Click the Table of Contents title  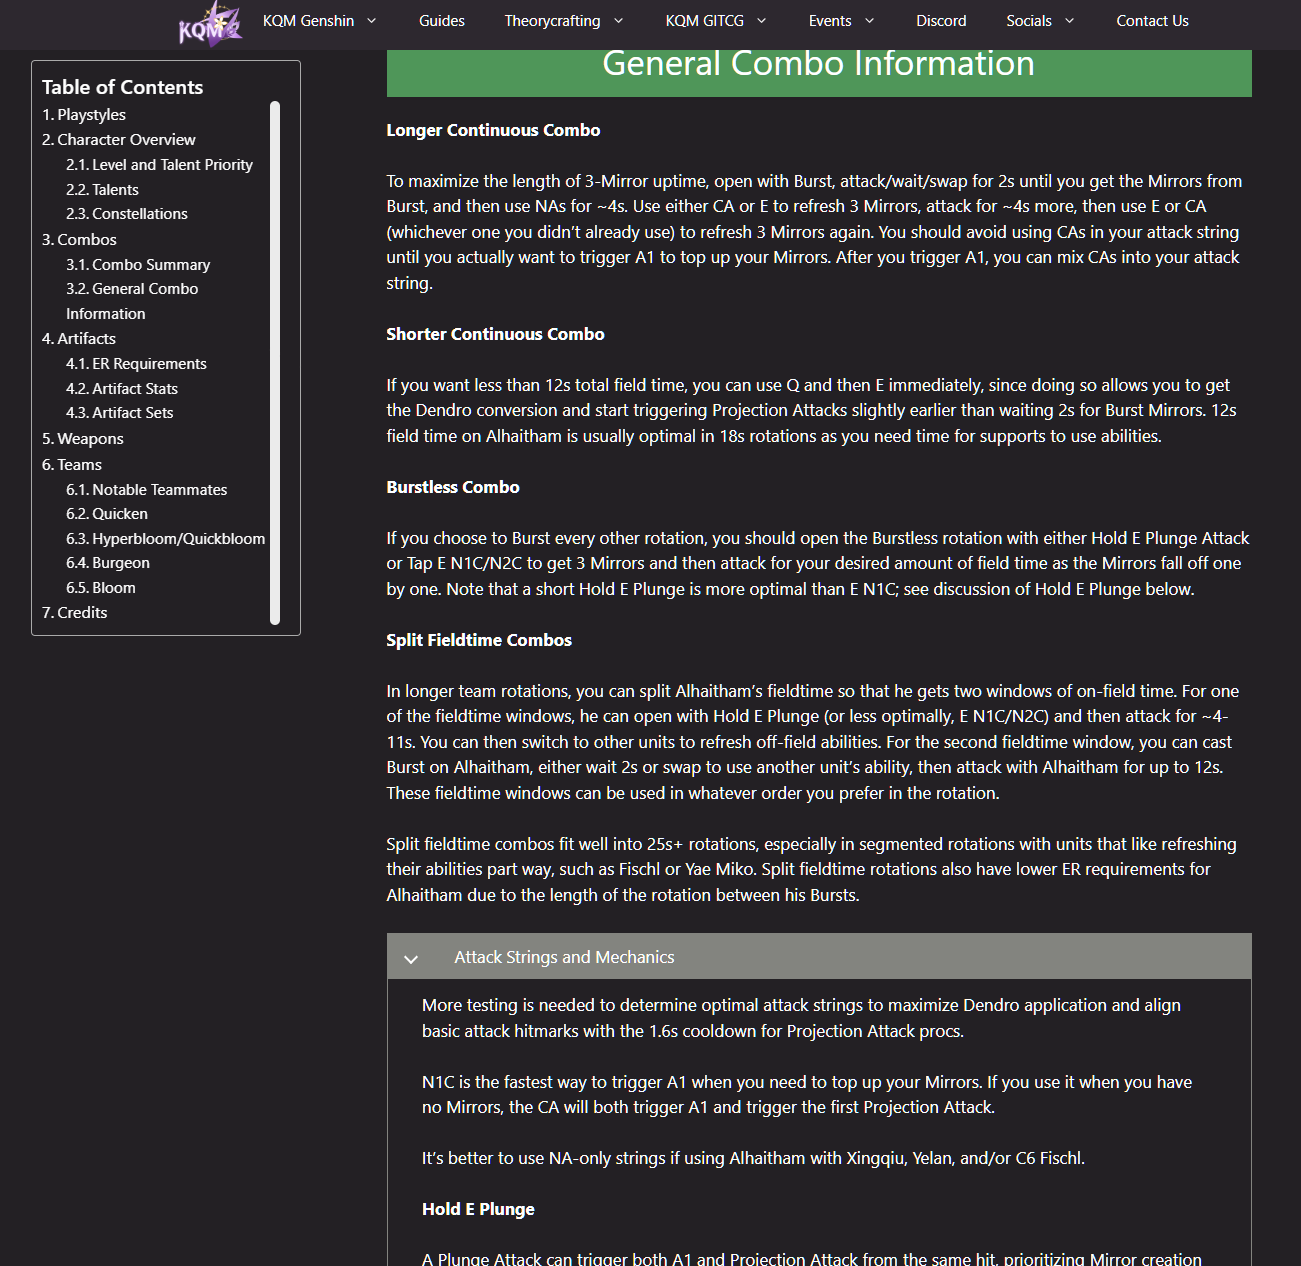122,88
